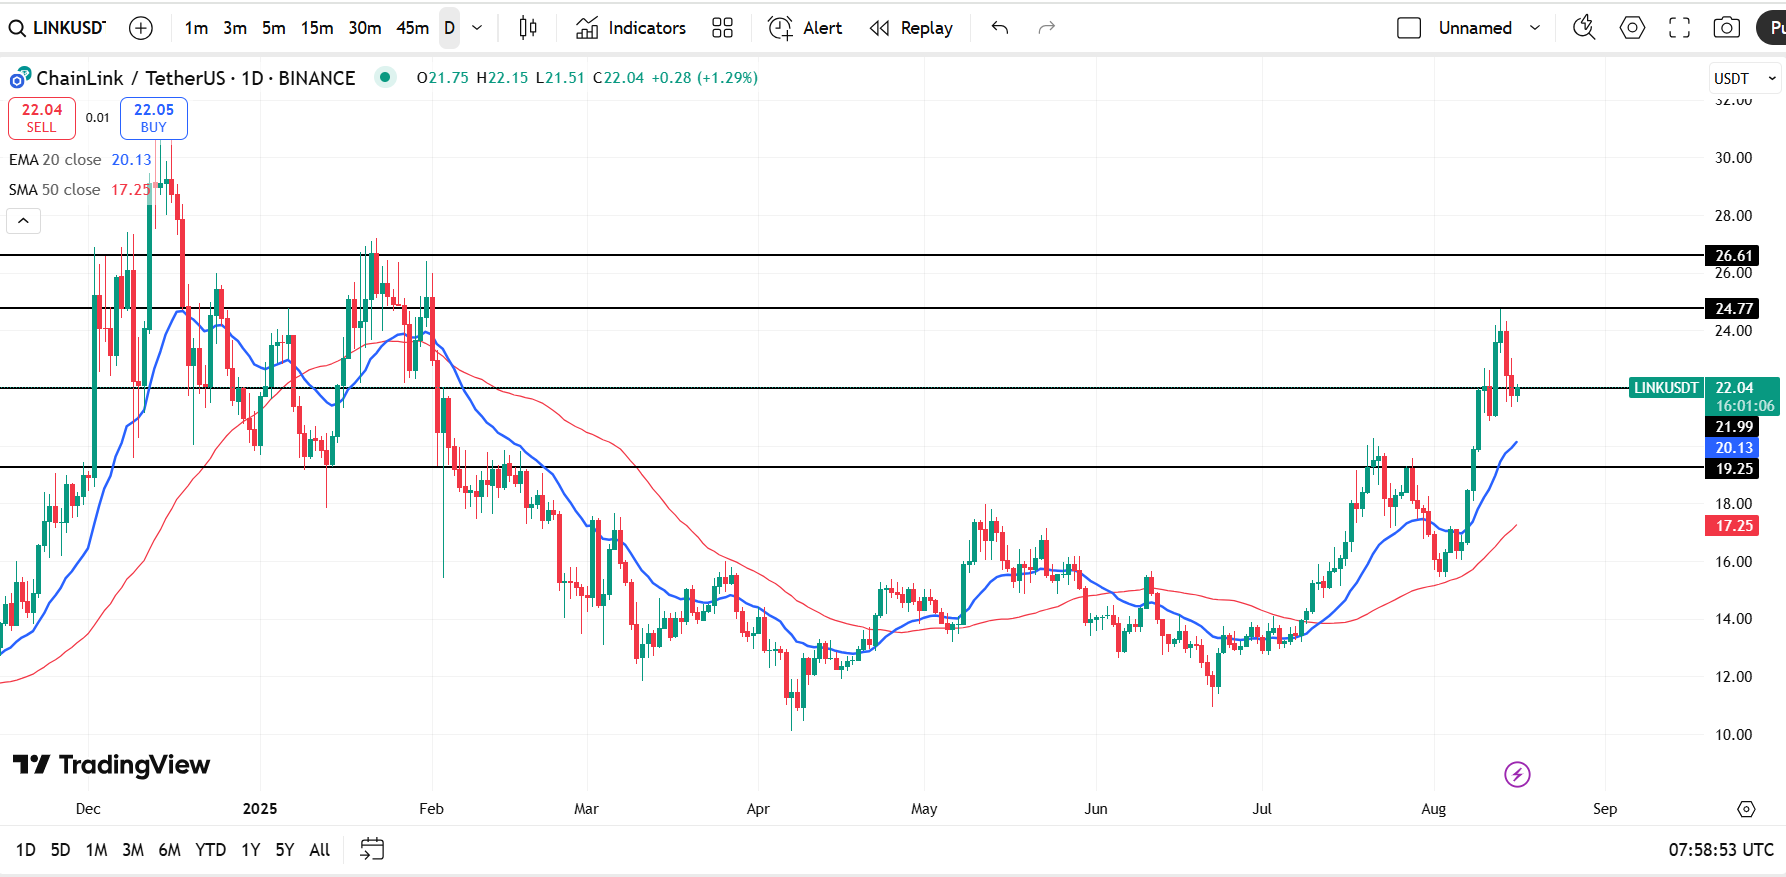Click the 22.05 BUY button

(154, 118)
